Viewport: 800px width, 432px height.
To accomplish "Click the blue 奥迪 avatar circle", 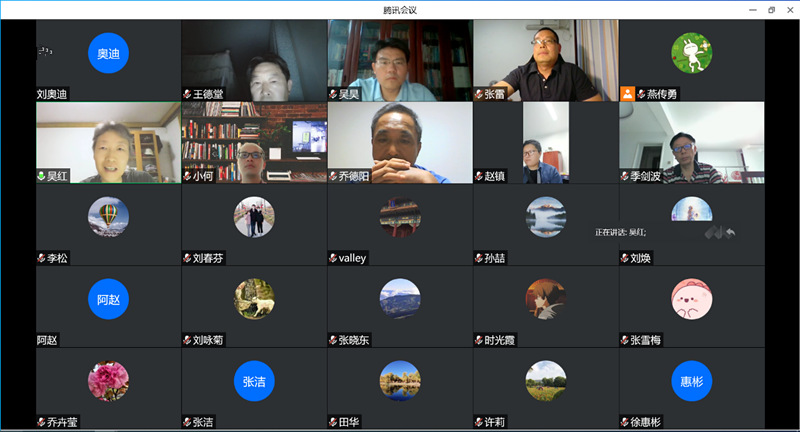I will (x=108, y=53).
